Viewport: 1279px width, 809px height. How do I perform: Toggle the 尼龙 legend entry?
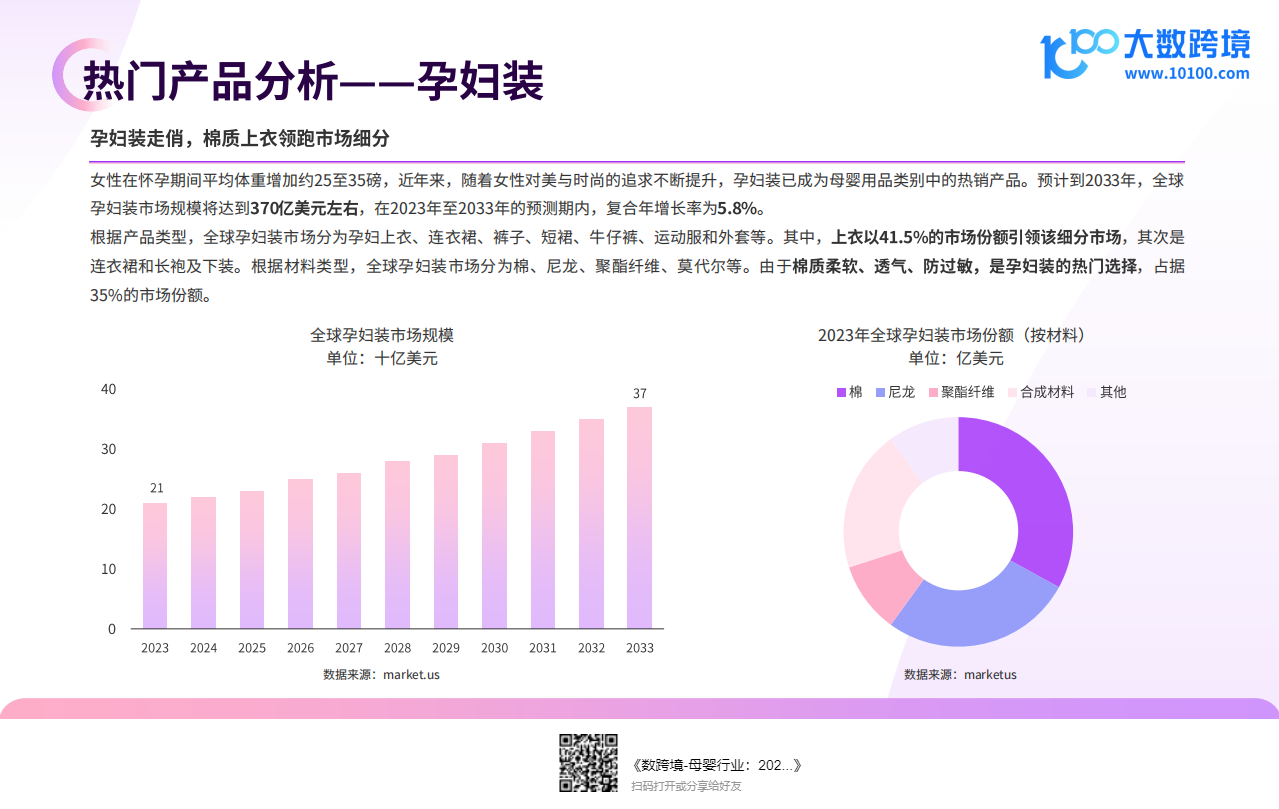895,393
